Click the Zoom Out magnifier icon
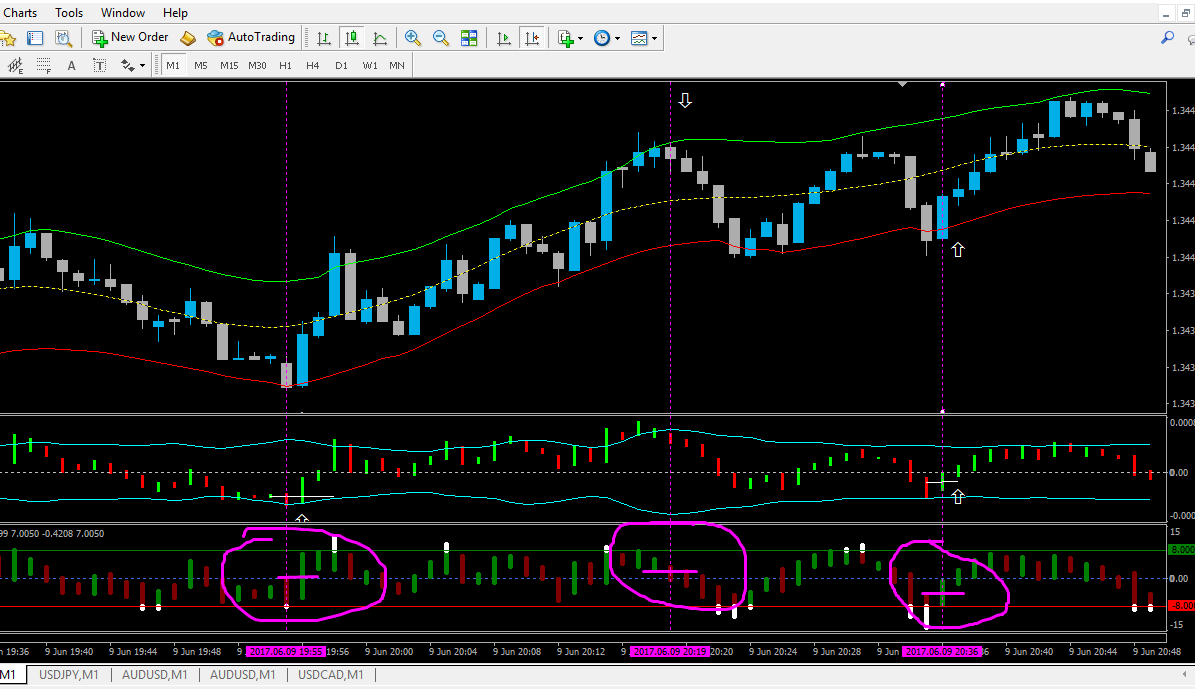The height and width of the screenshot is (689, 1195). 441,38
